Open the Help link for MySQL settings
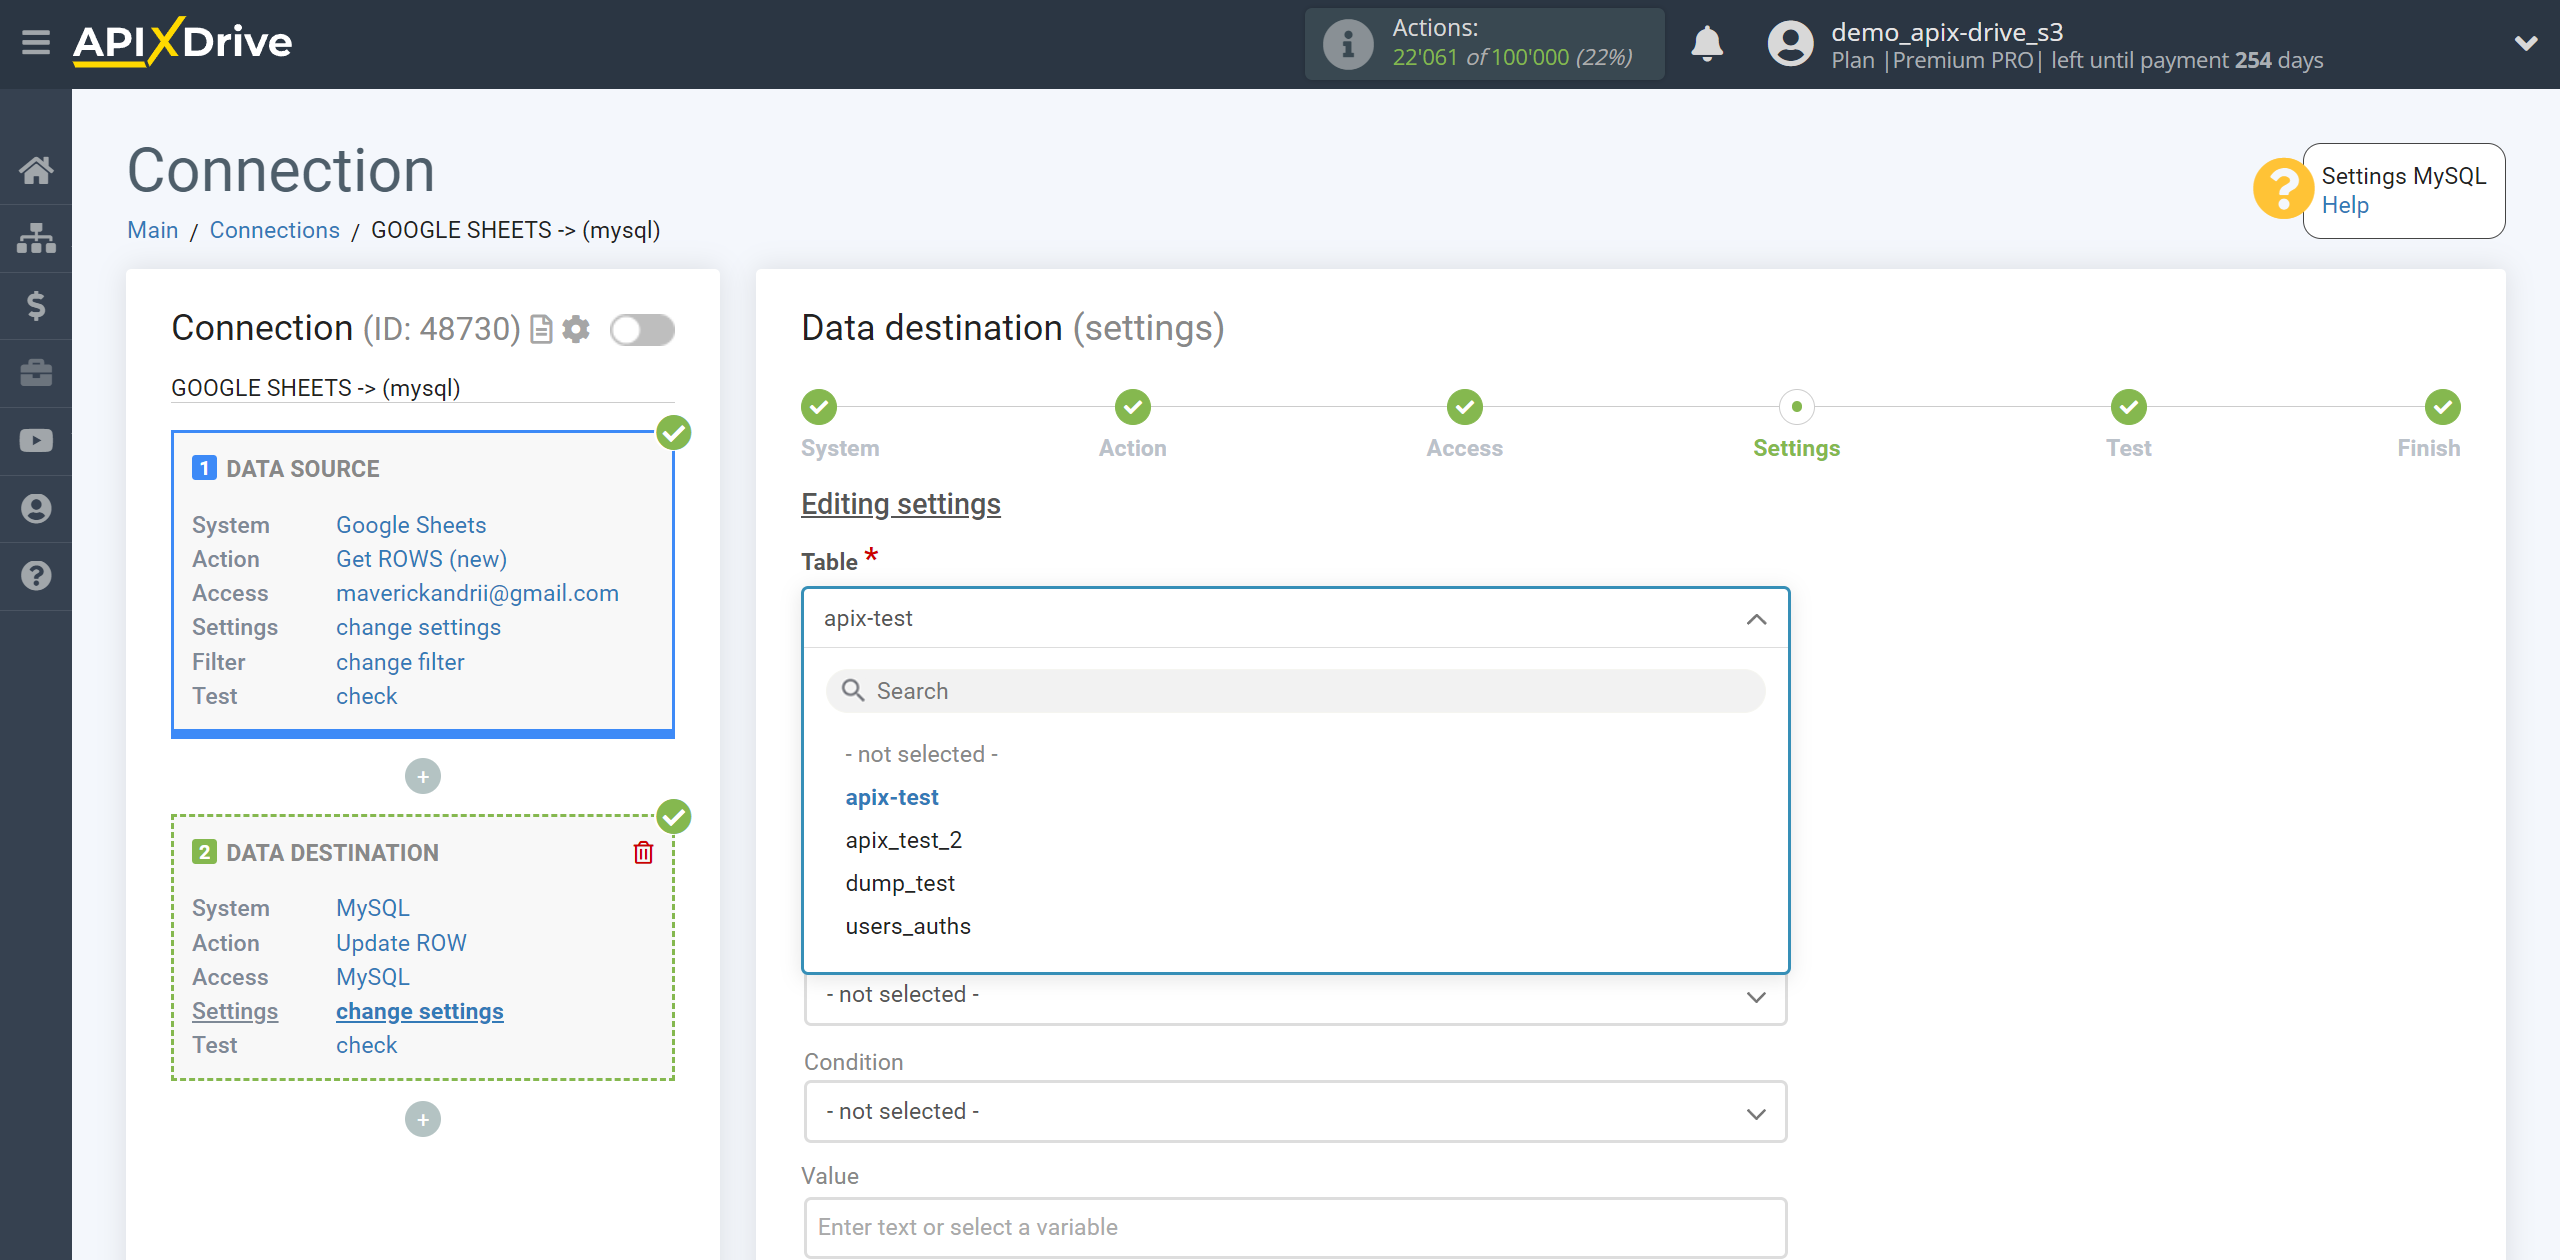This screenshot has width=2560, height=1260. (2345, 205)
